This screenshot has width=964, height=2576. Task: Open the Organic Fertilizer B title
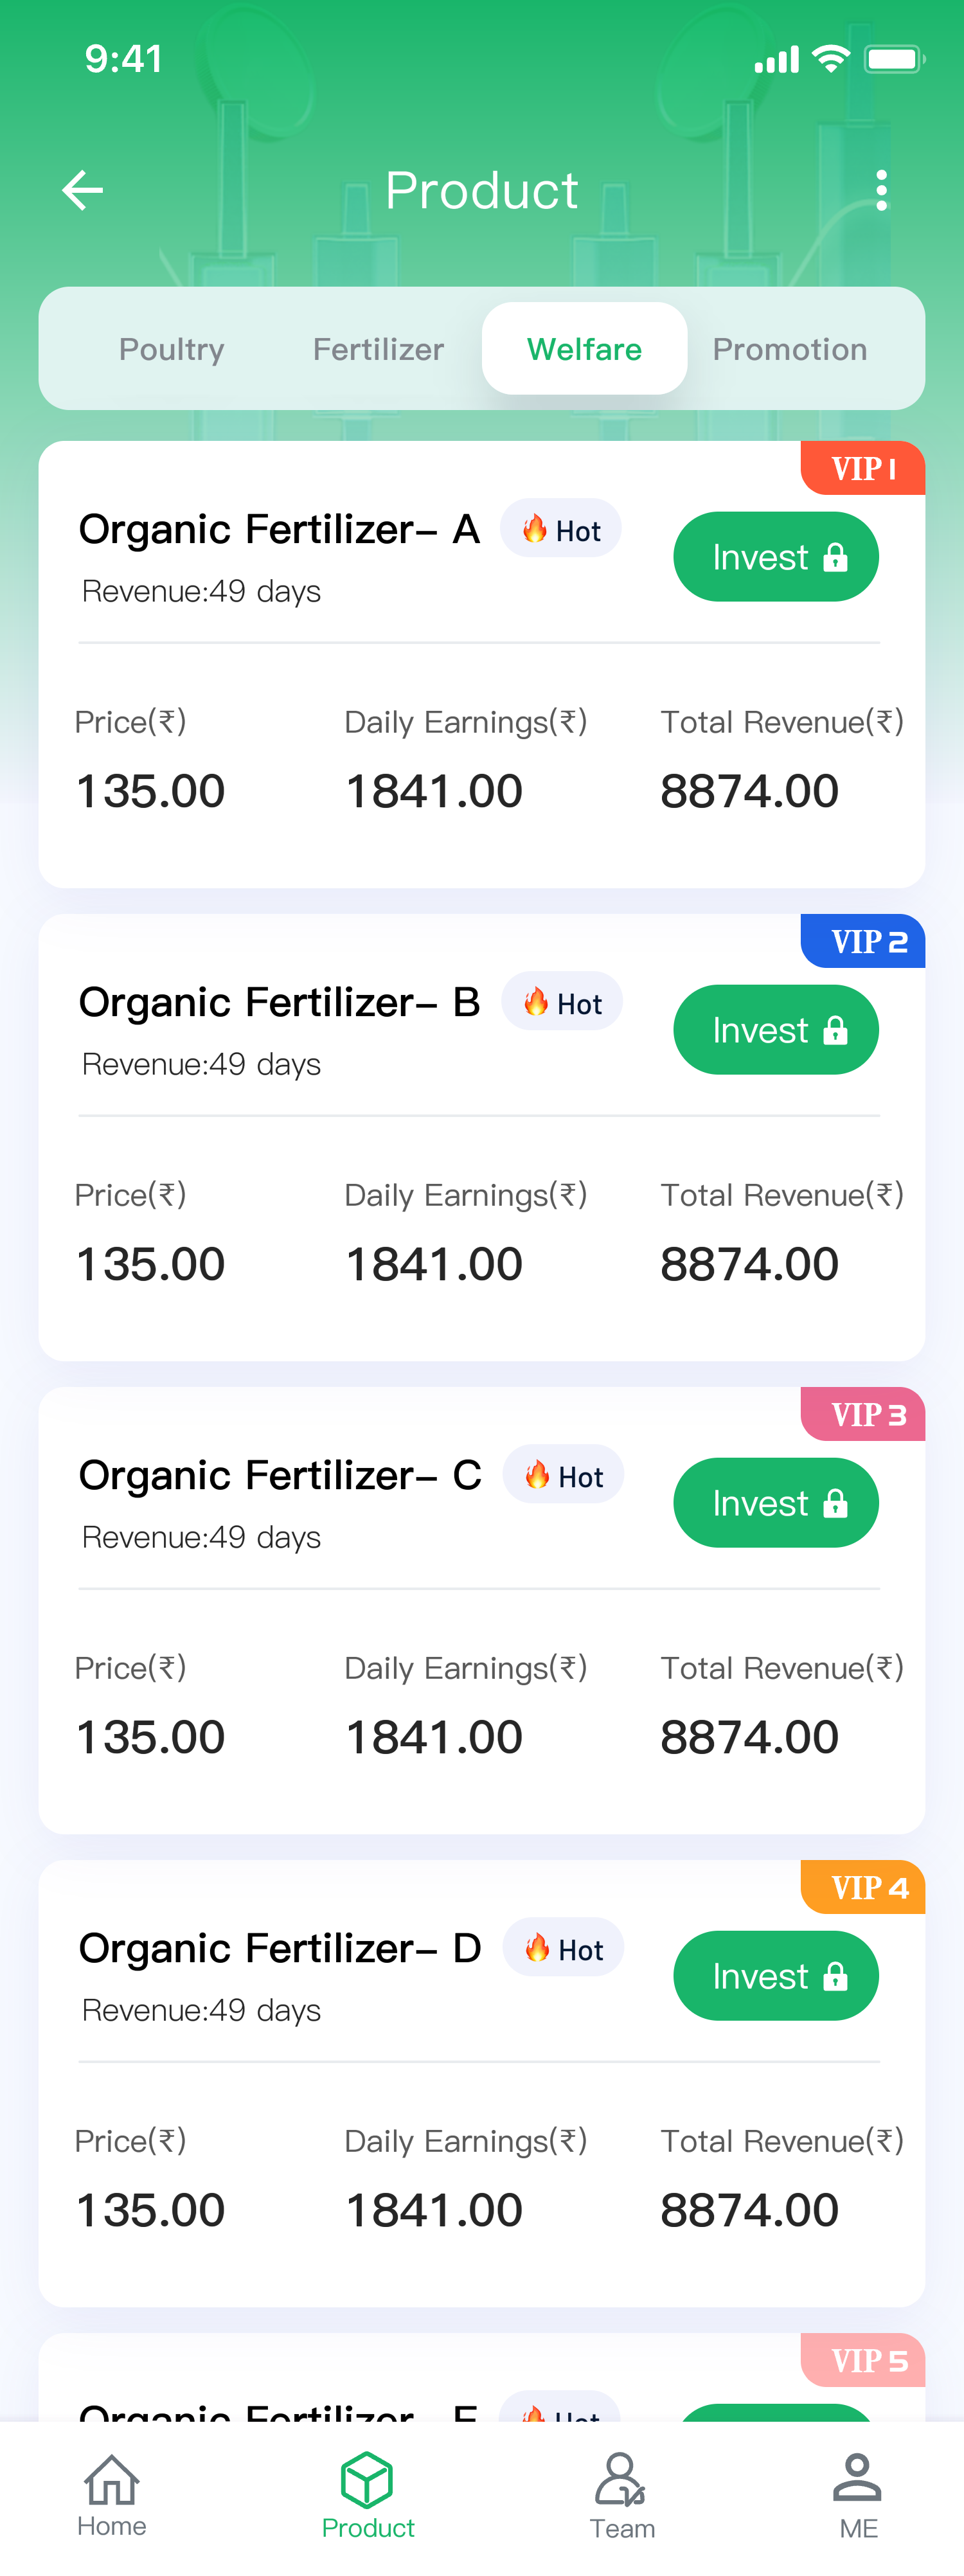(x=280, y=1002)
